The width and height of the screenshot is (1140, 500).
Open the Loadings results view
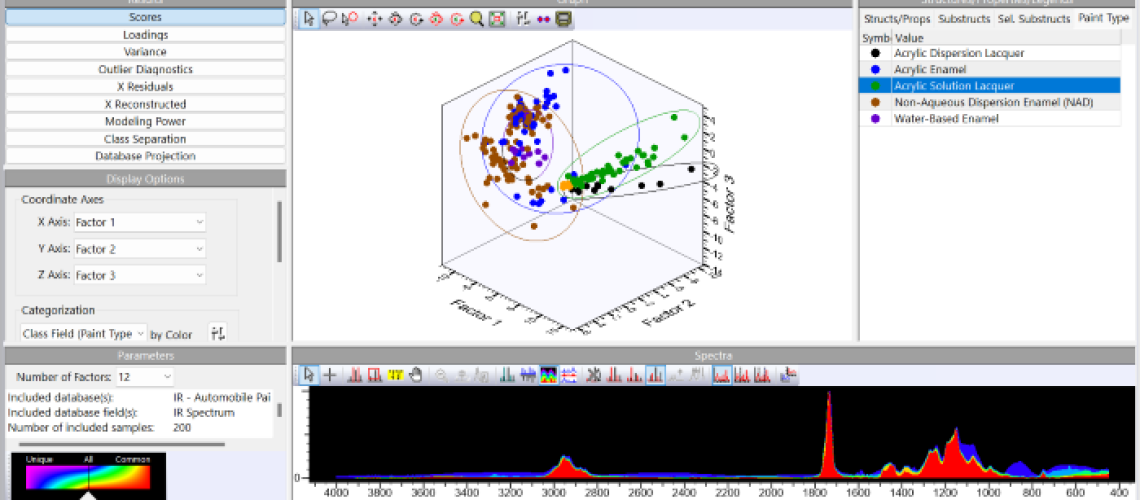tap(145, 34)
